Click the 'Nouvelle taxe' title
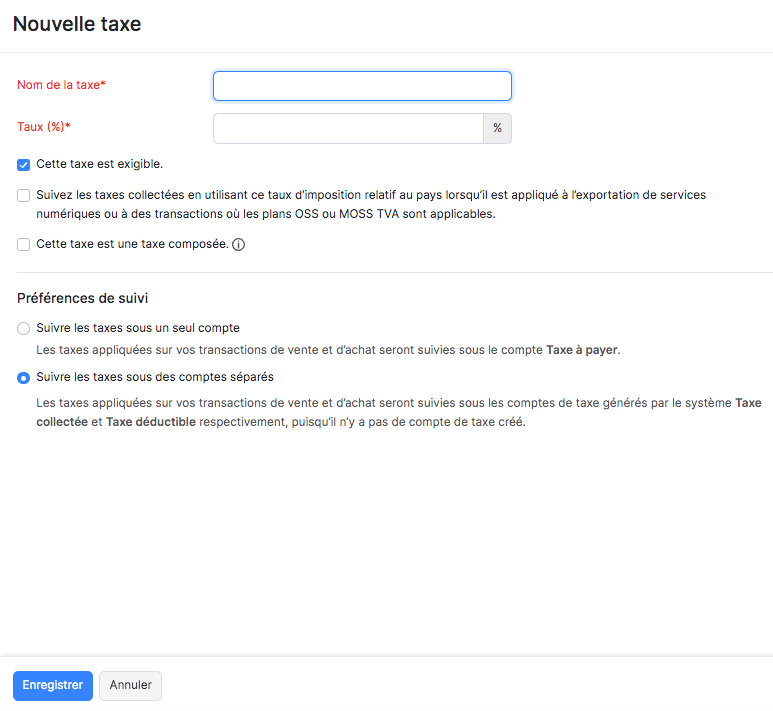 point(77,24)
